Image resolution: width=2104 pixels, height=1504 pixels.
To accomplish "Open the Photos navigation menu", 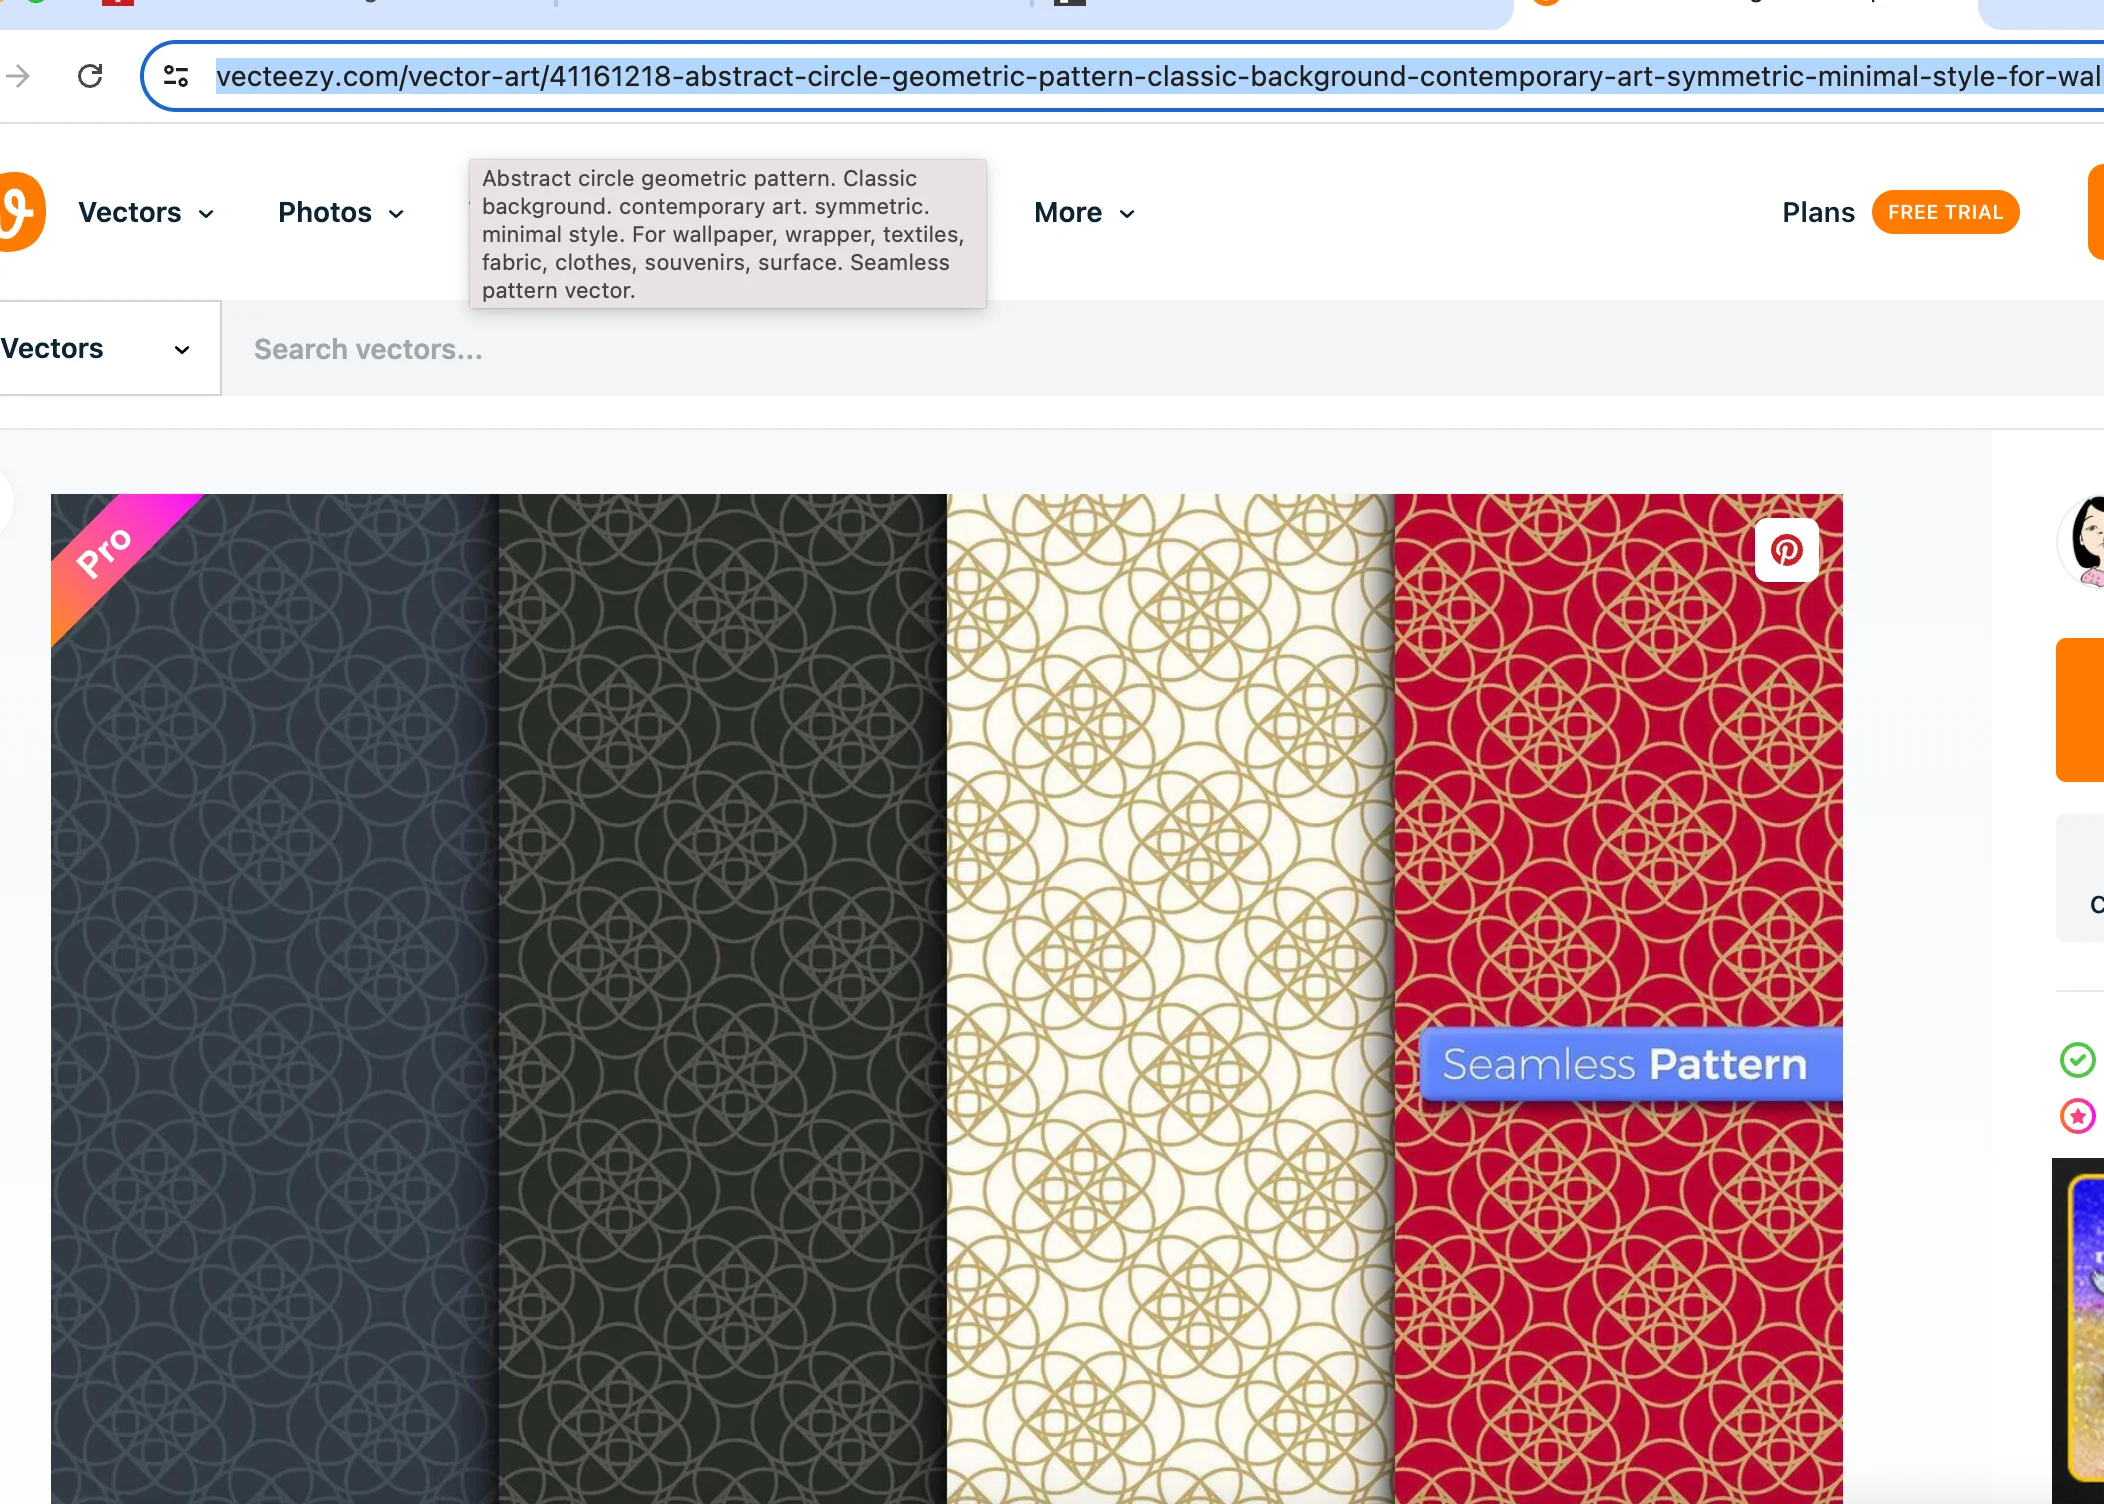I will click(341, 213).
